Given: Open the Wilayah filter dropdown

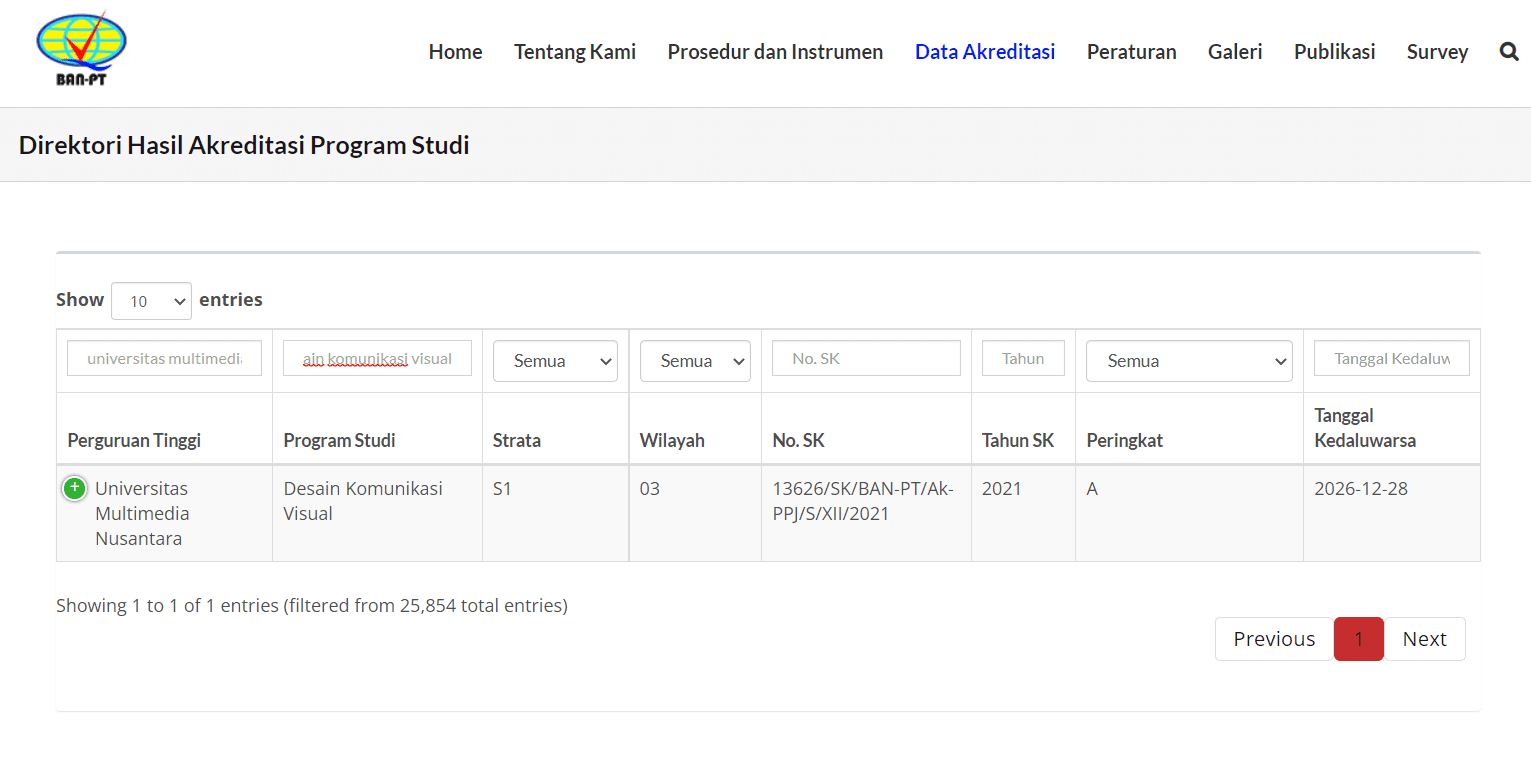Looking at the screenshot, I should coord(694,361).
